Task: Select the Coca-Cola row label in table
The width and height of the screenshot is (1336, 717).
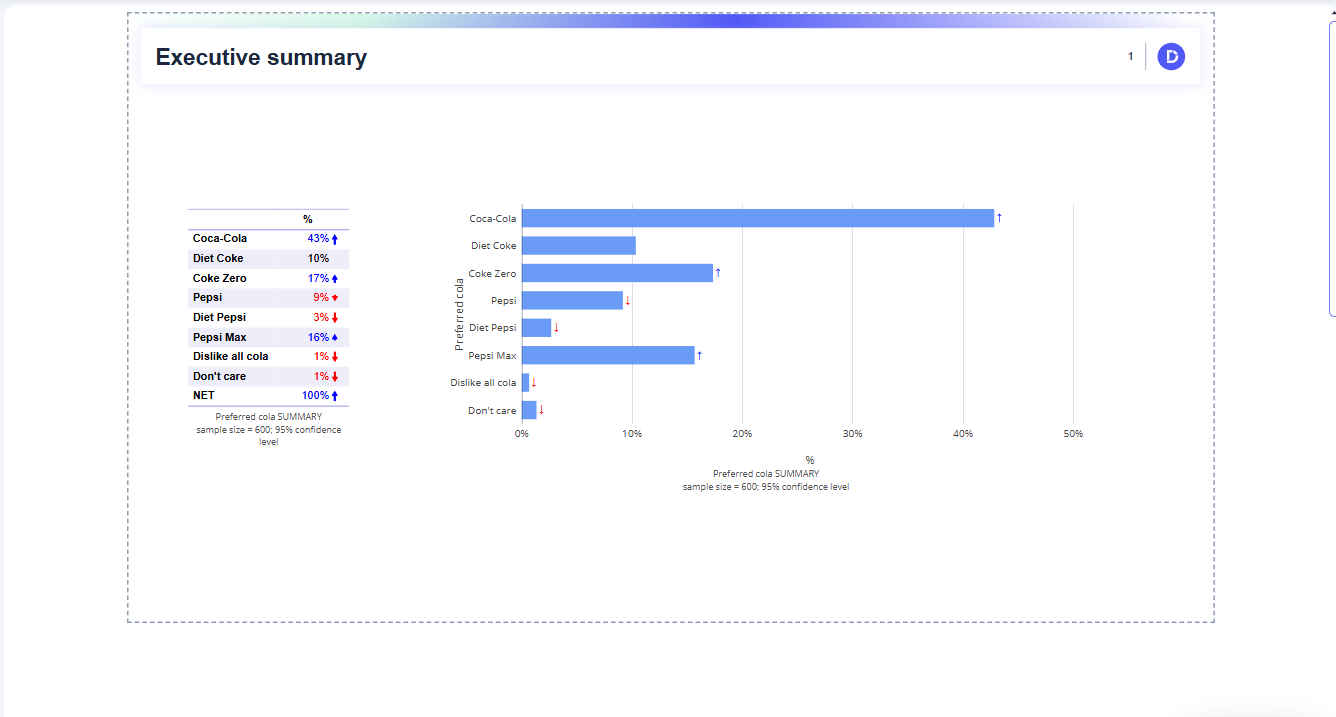Action: coord(220,239)
